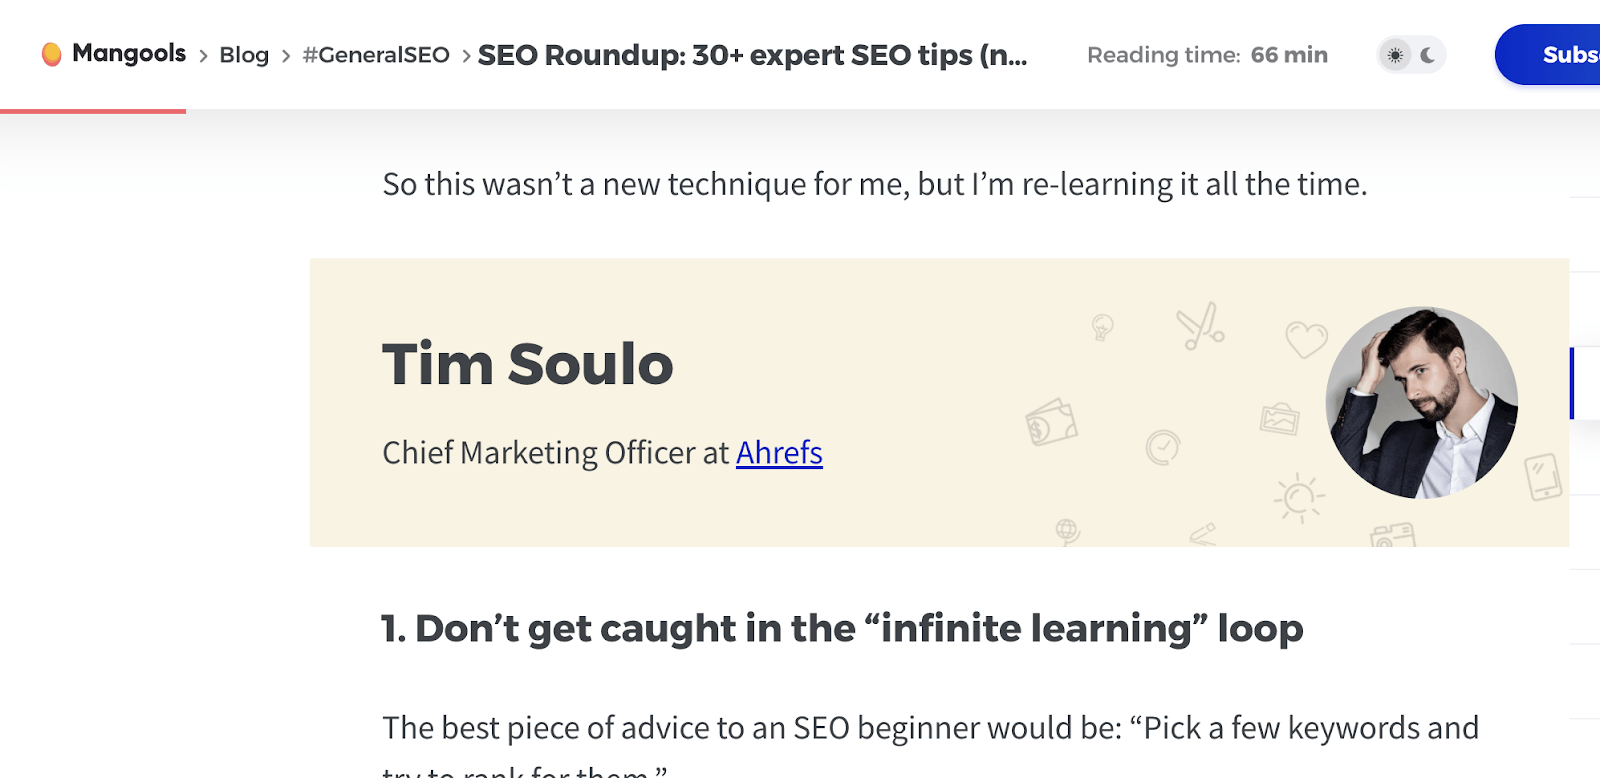
Task: Click the breadcrumb chevron after Mangools
Action: 203,56
